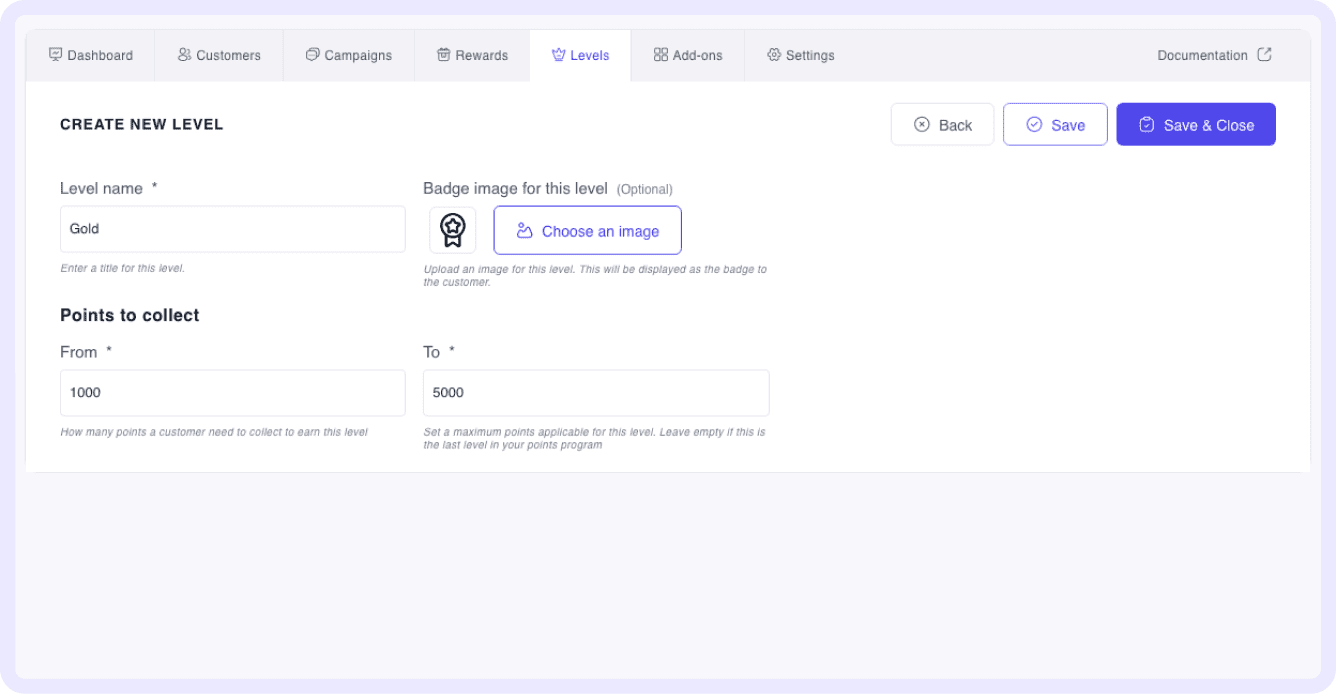Click the circled X icon on Back
This screenshot has width=1336, height=694.
(922, 125)
